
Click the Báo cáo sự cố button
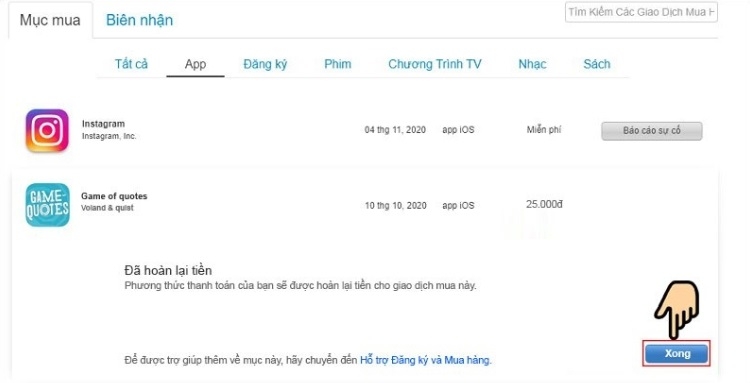[651, 131]
